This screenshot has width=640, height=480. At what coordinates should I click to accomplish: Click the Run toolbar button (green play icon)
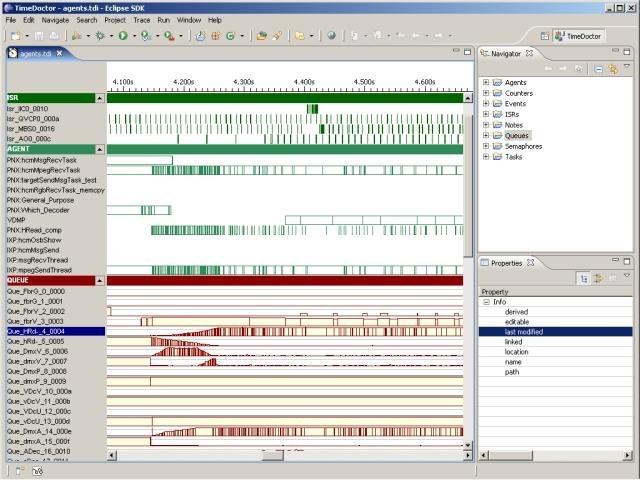click(123, 35)
